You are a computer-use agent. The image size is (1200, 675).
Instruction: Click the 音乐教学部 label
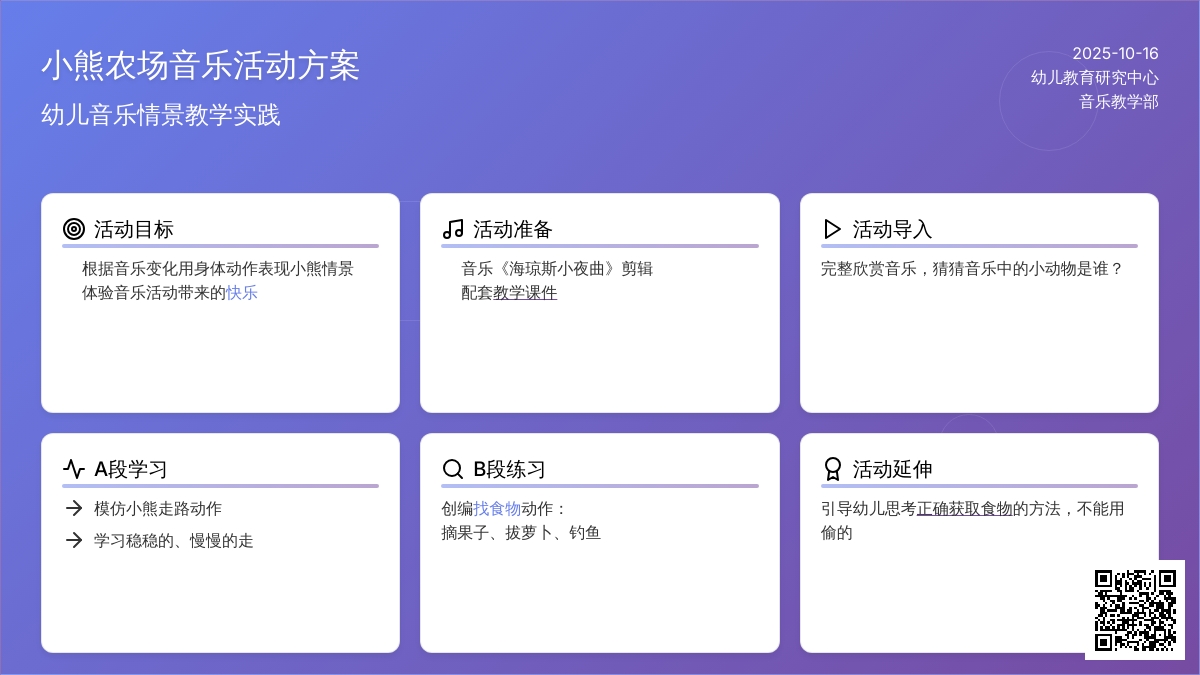[x=1118, y=101]
